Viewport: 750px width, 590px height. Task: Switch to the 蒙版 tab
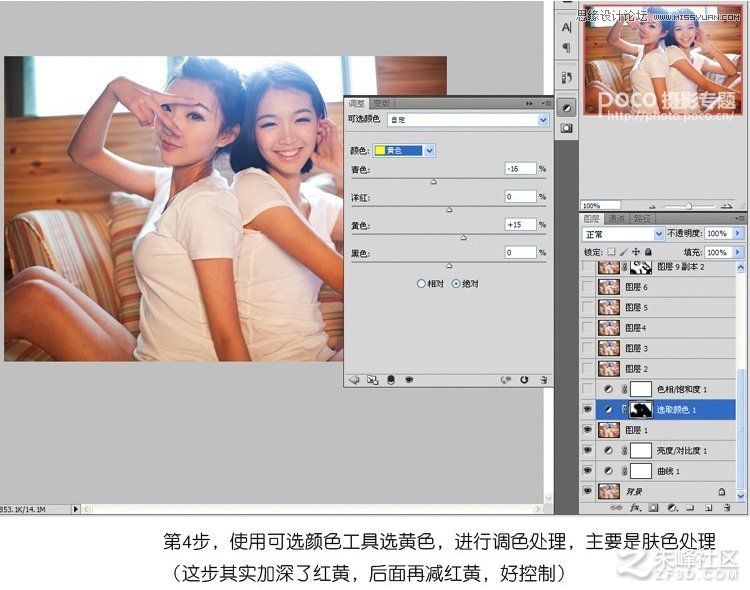click(x=381, y=103)
